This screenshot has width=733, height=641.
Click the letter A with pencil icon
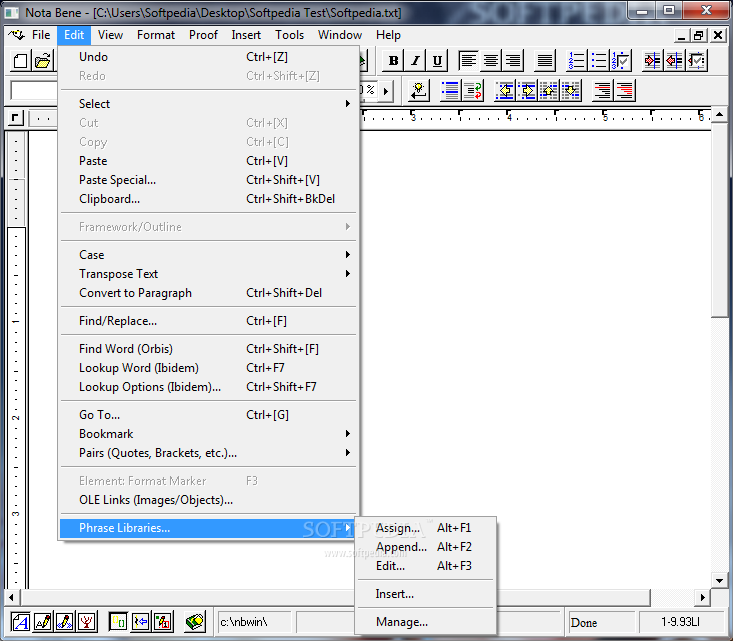(x=43, y=622)
